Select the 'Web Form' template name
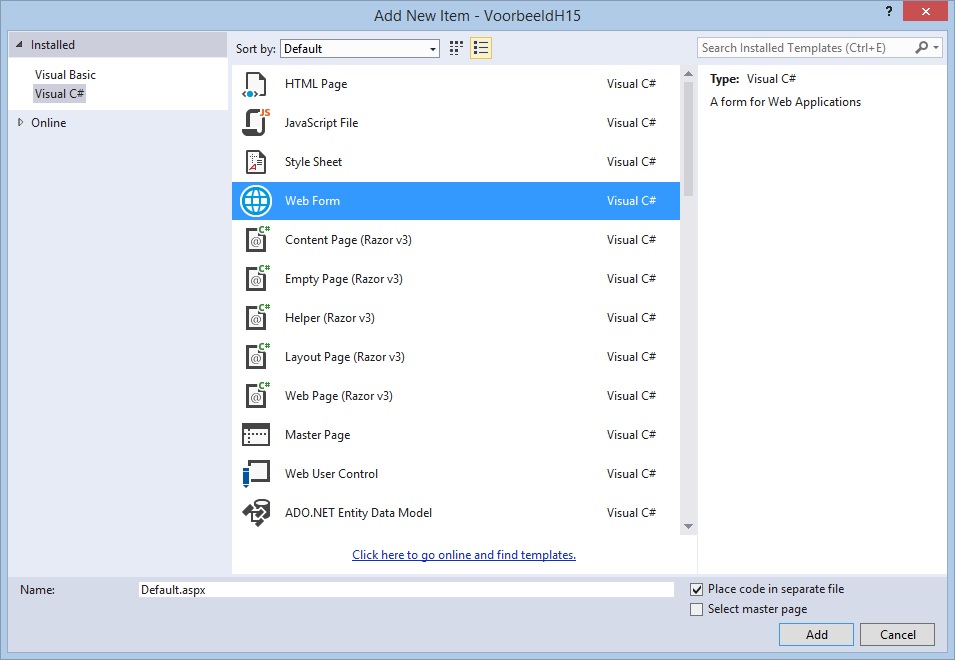This screenshot has width=955, height=660. [312, 201]
